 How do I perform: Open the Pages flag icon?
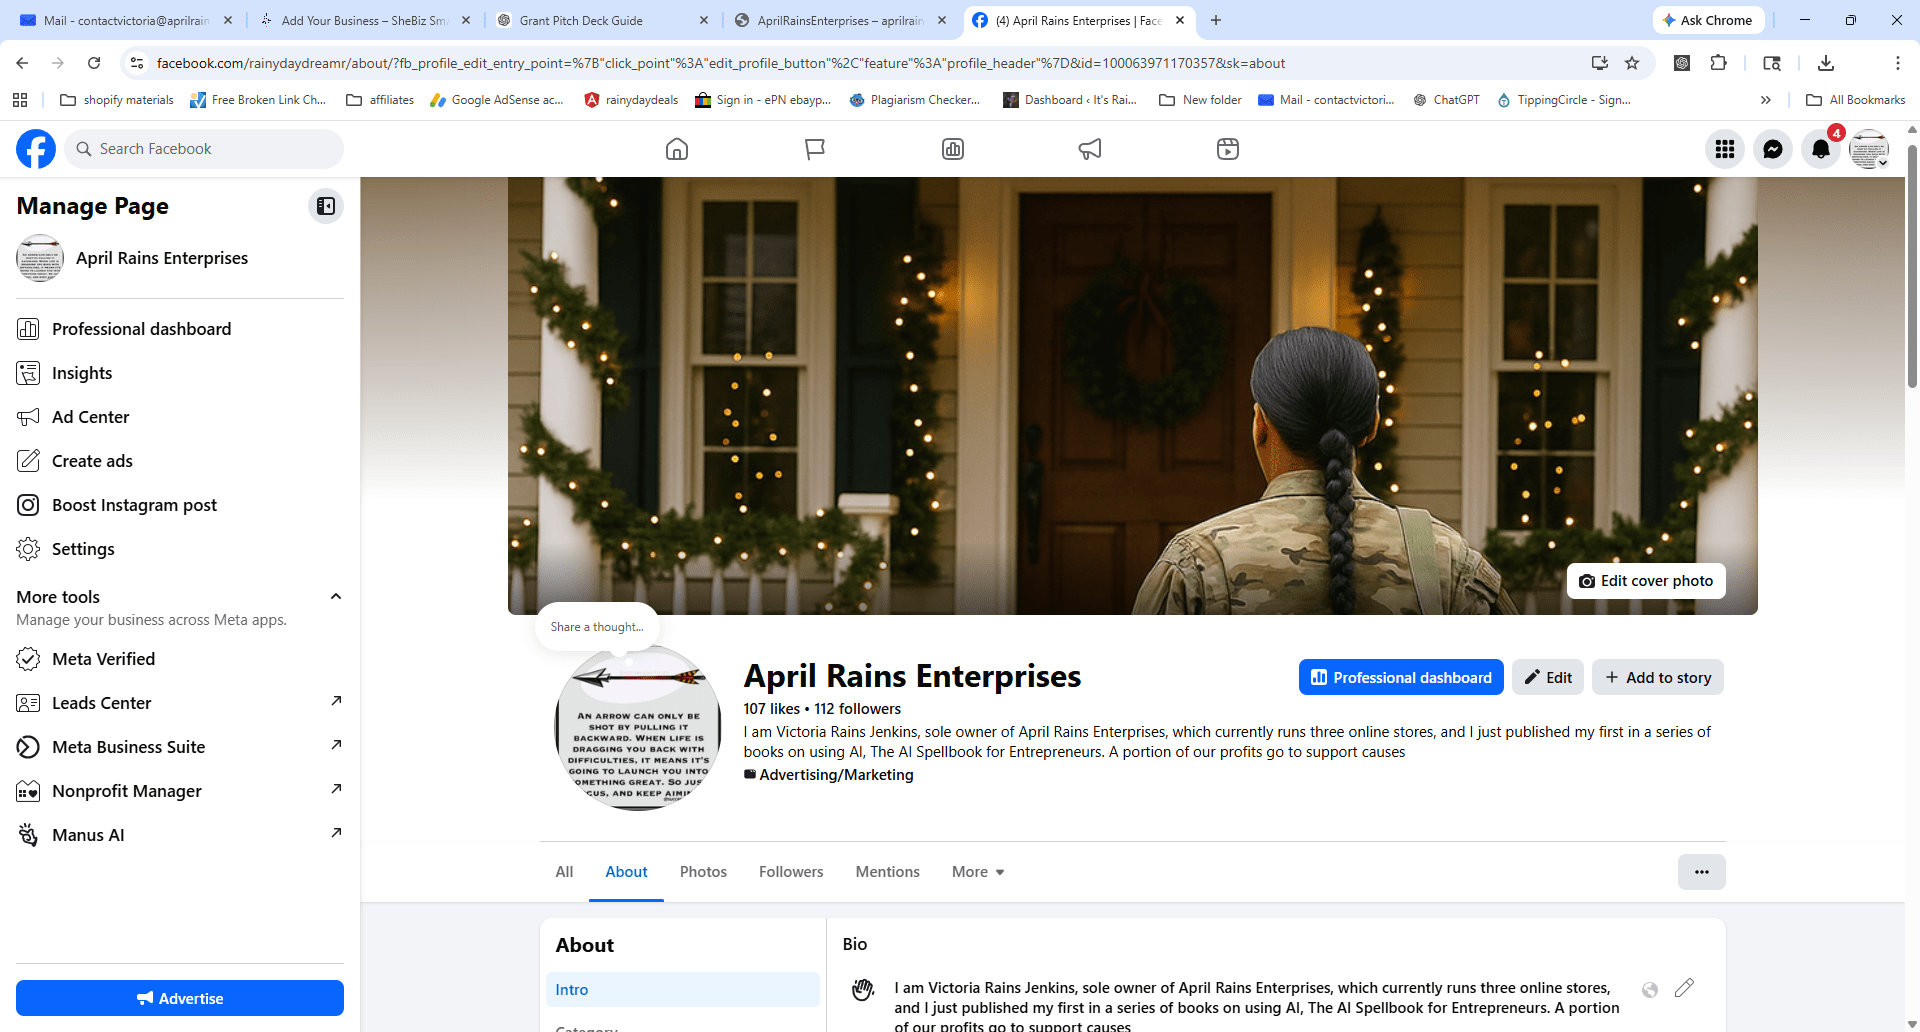815,149
